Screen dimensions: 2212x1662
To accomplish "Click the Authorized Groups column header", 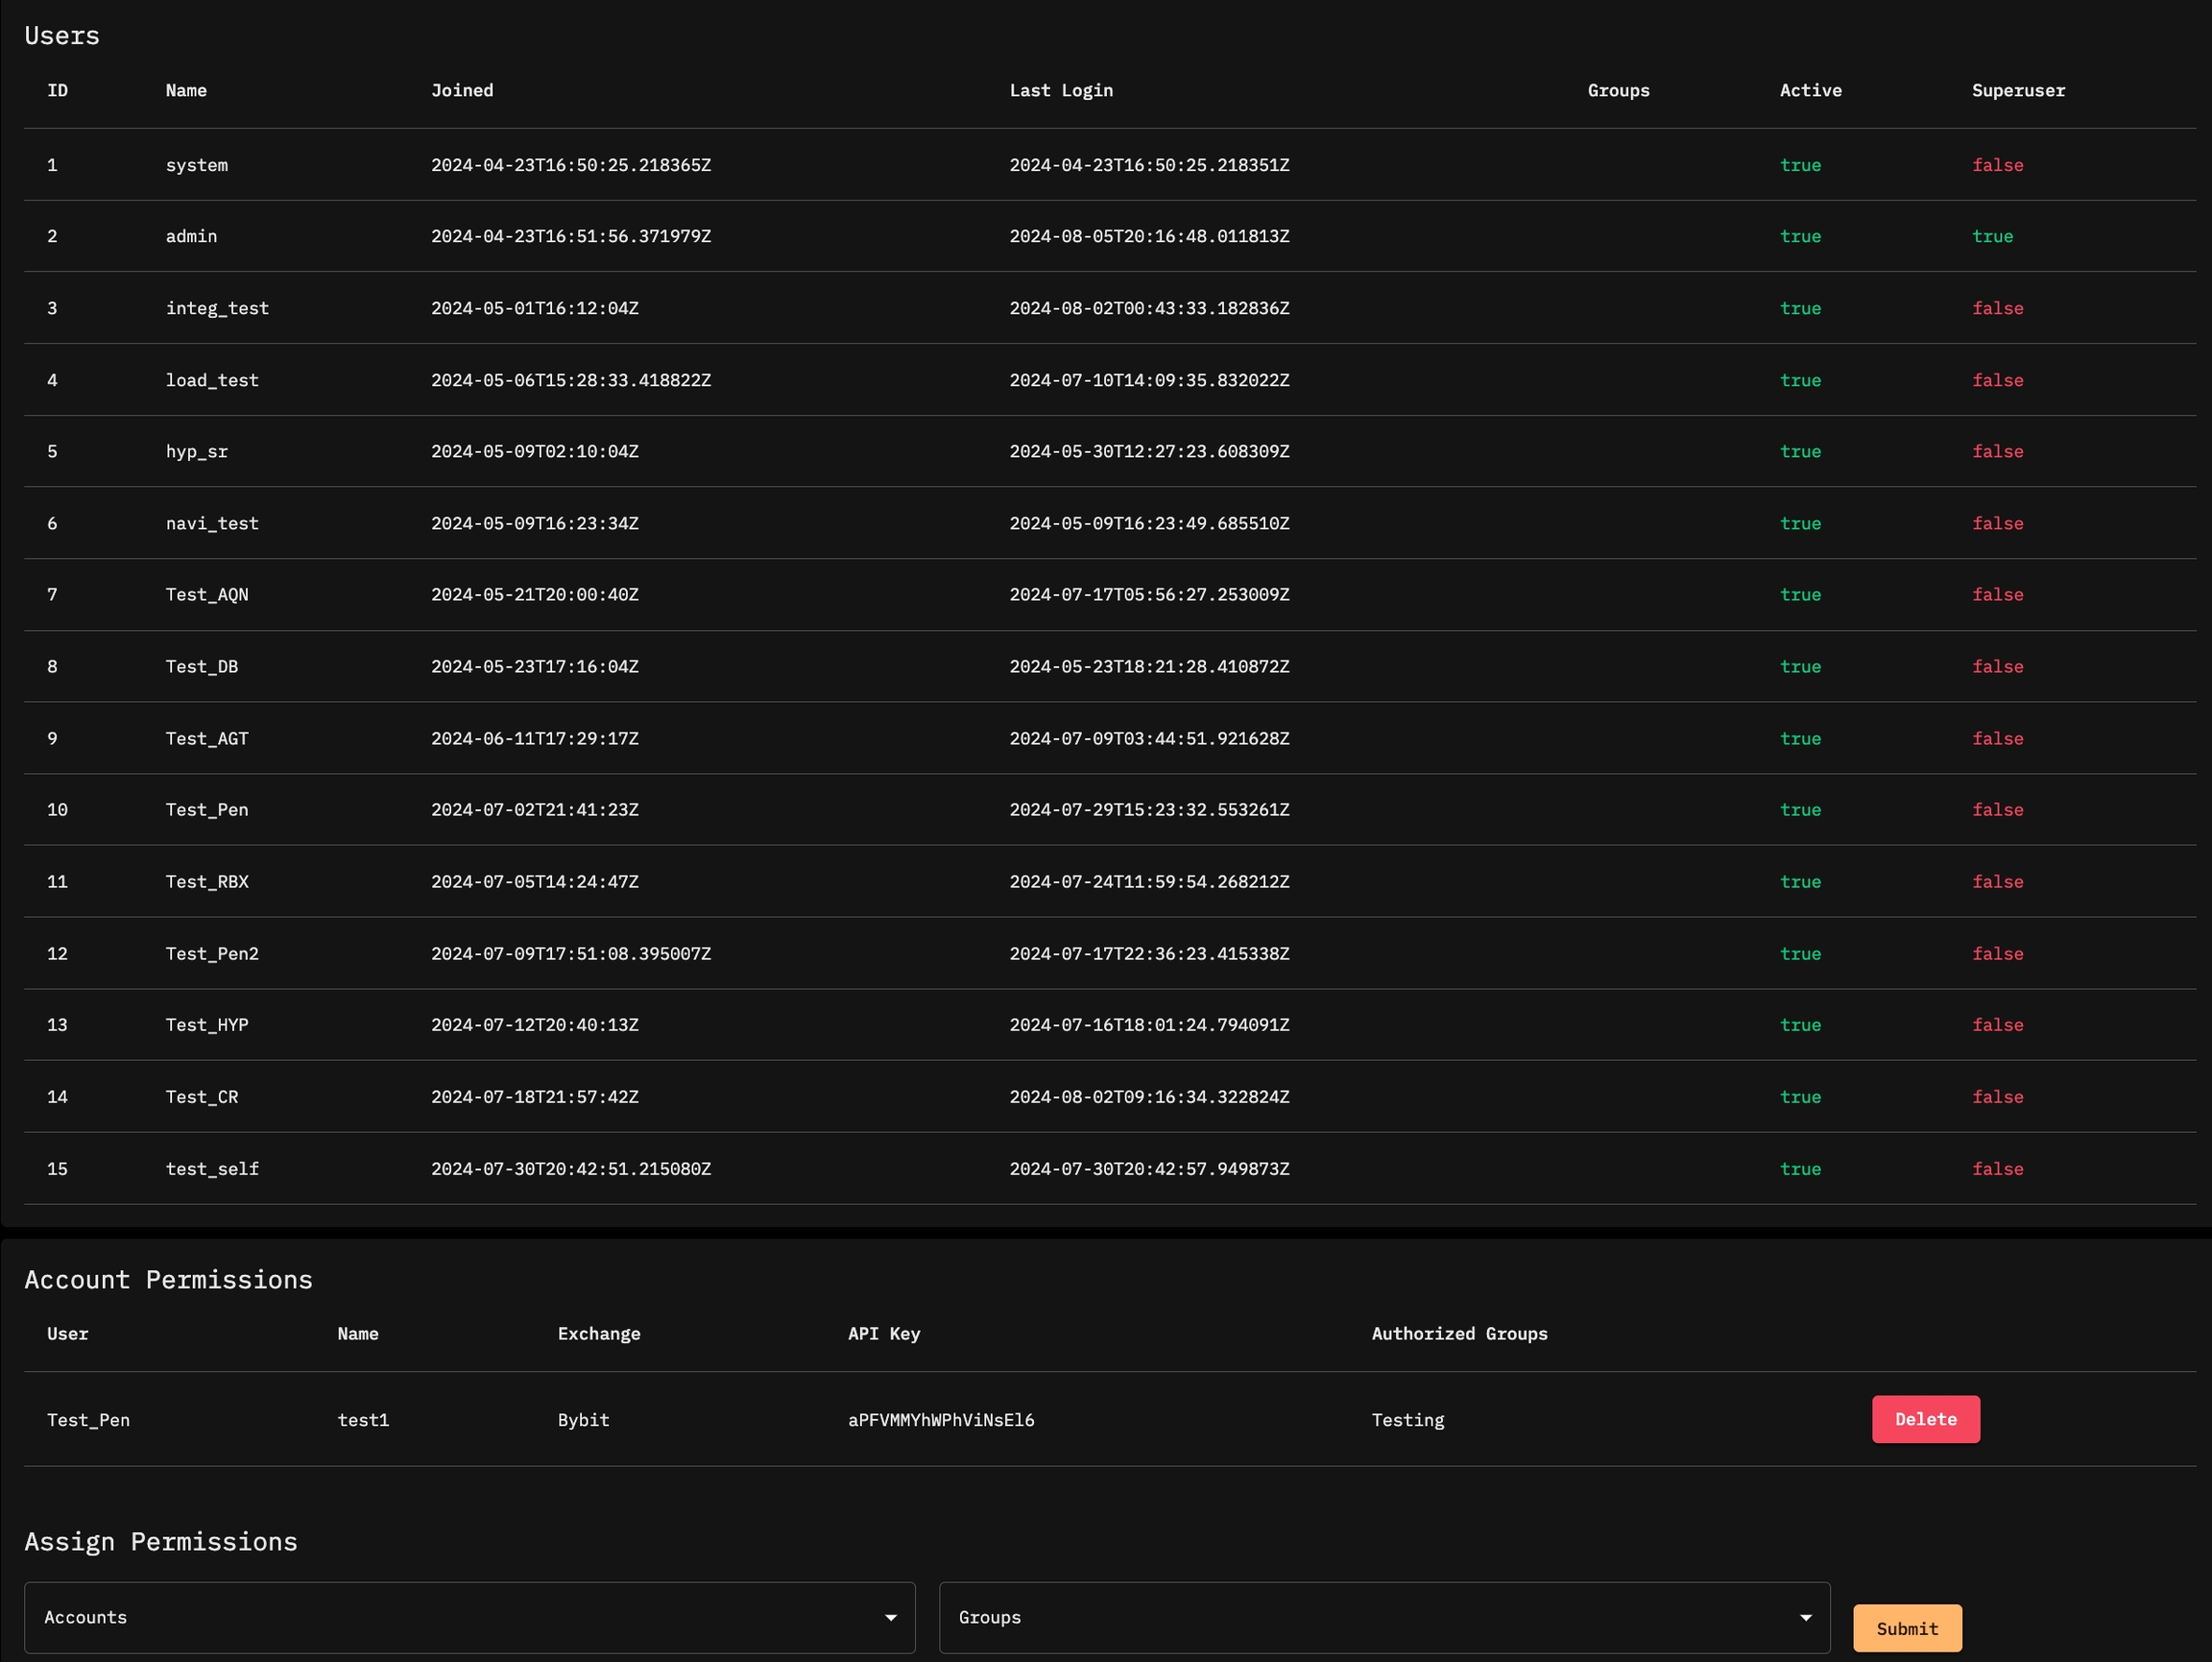I will pos(1459,1333).
